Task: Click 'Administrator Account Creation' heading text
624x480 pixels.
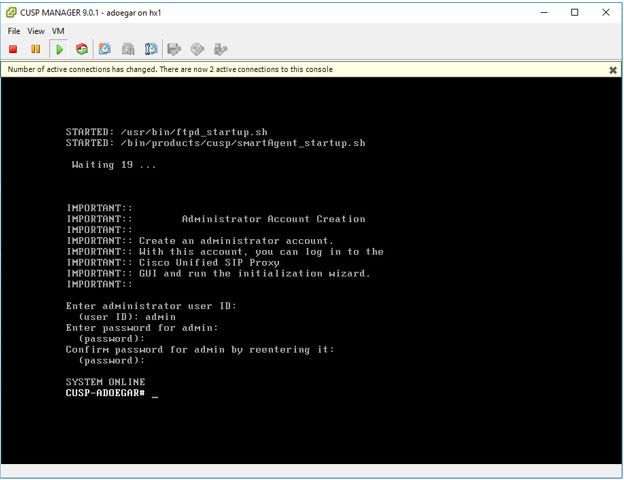Action: click(273, 219)
